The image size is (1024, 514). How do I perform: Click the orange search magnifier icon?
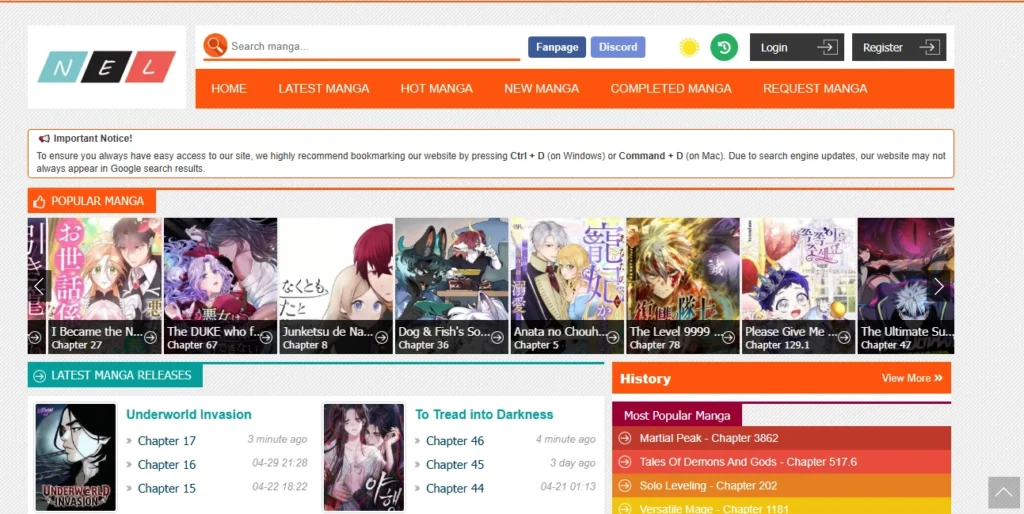[215, 46]
